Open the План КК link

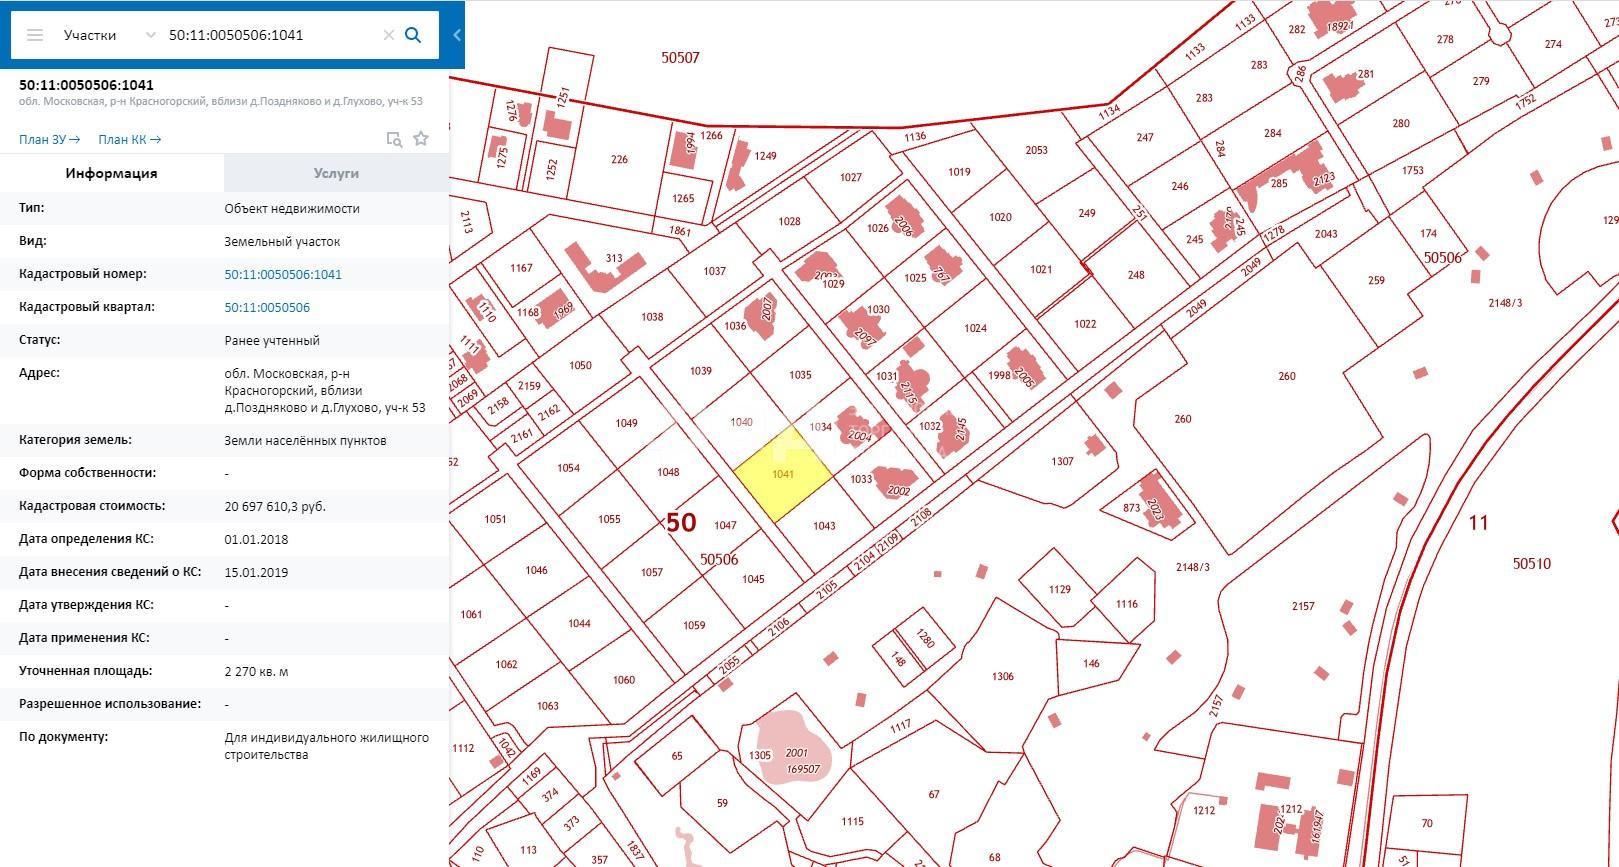129,140
